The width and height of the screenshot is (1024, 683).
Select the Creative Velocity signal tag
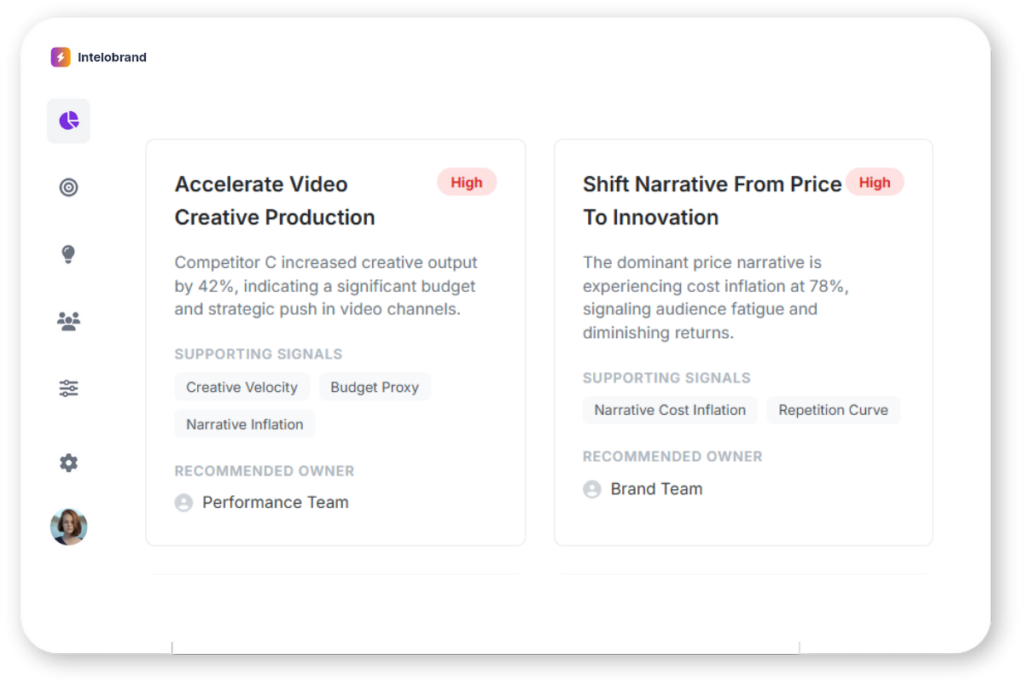pos(242,387)
